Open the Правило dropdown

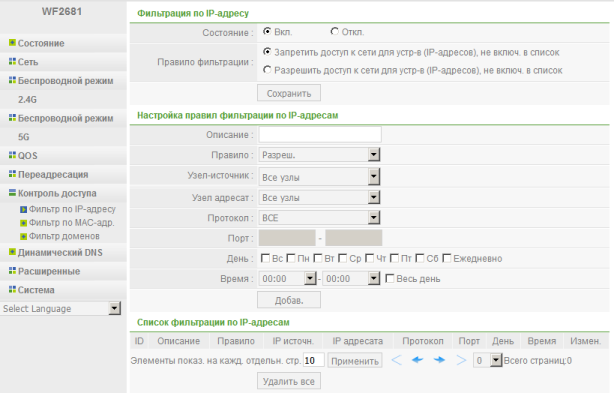[319, 155]
